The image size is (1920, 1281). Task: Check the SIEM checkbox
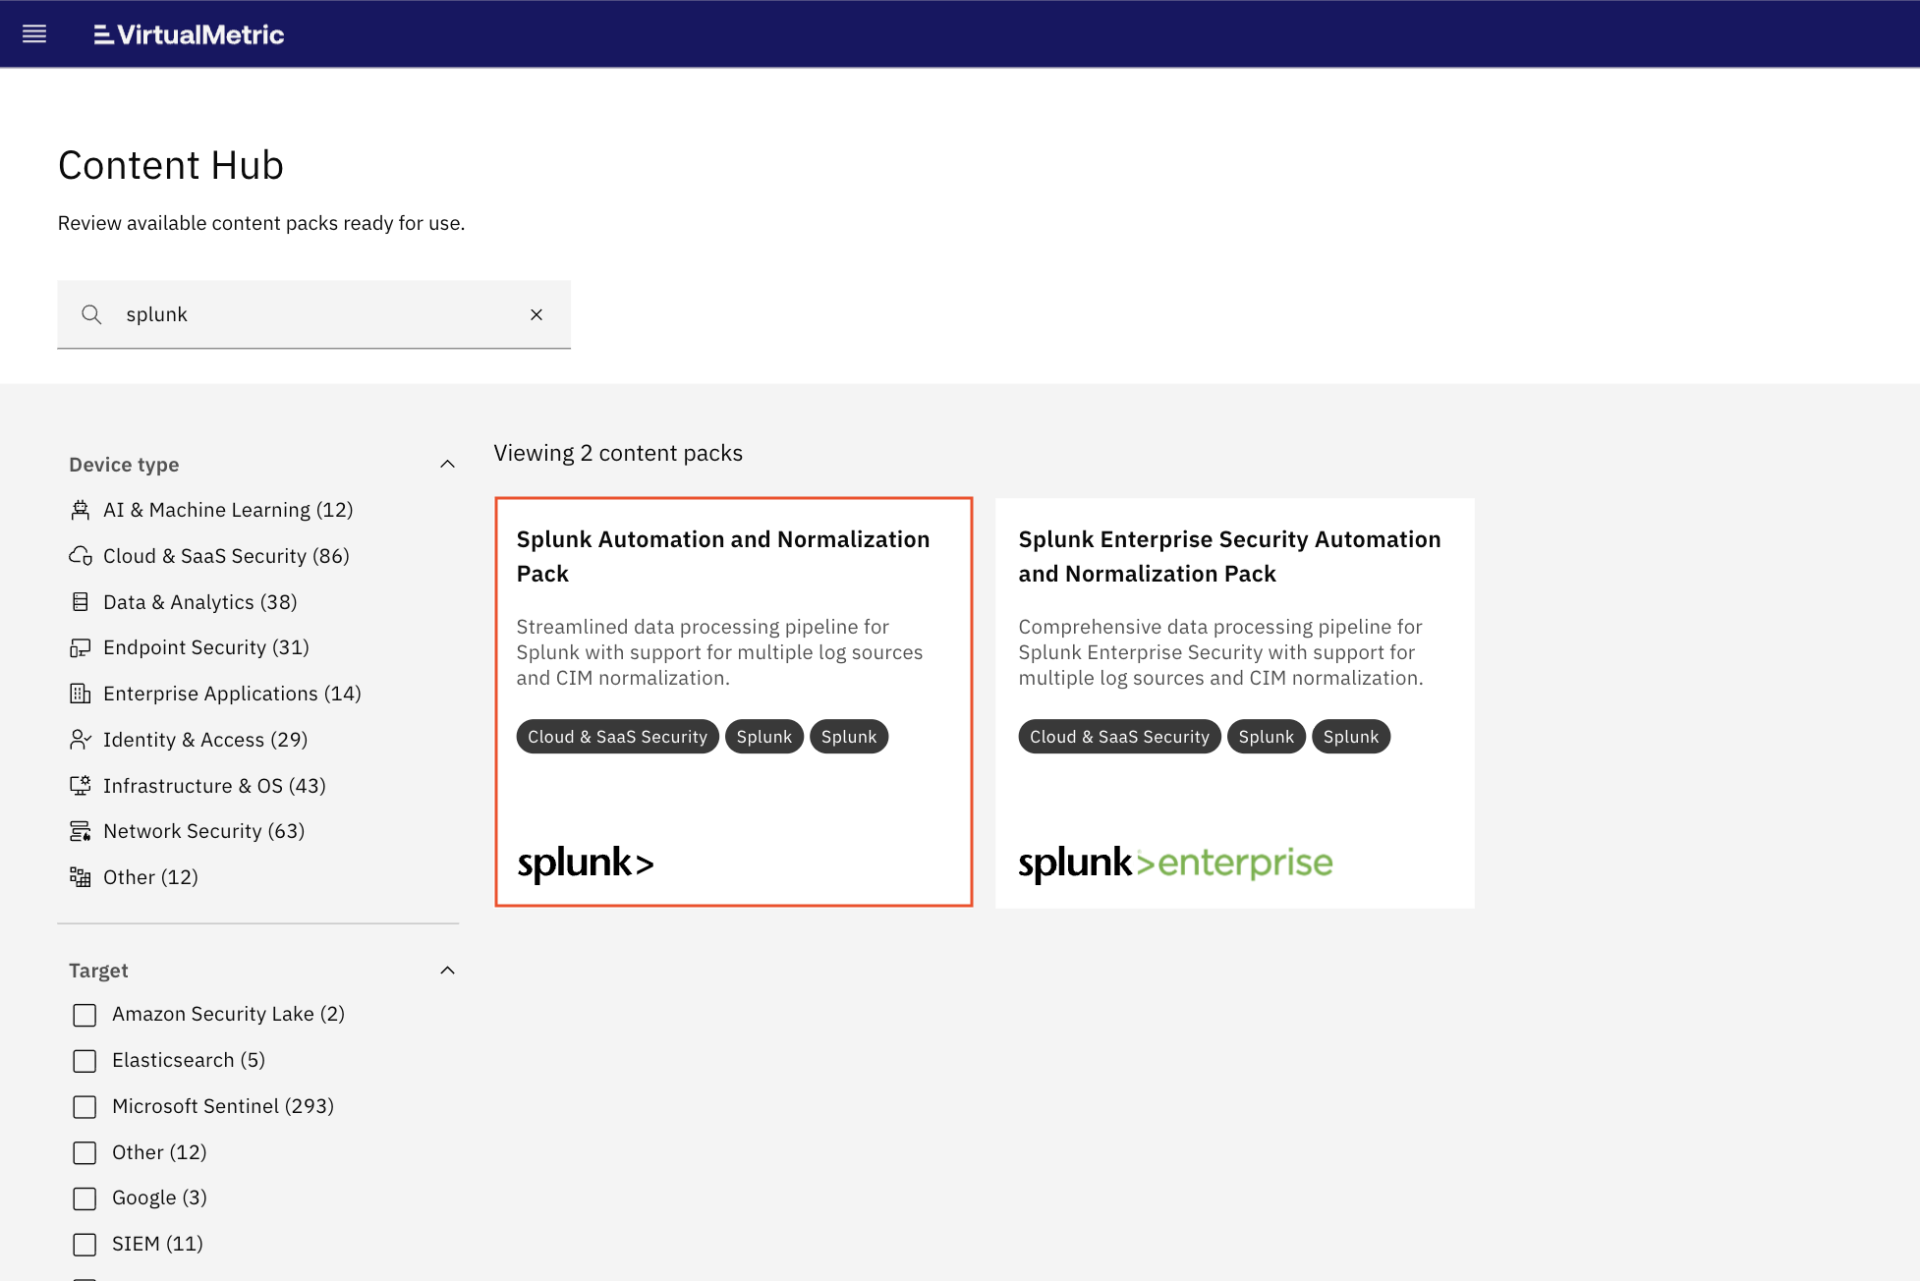85,1244
